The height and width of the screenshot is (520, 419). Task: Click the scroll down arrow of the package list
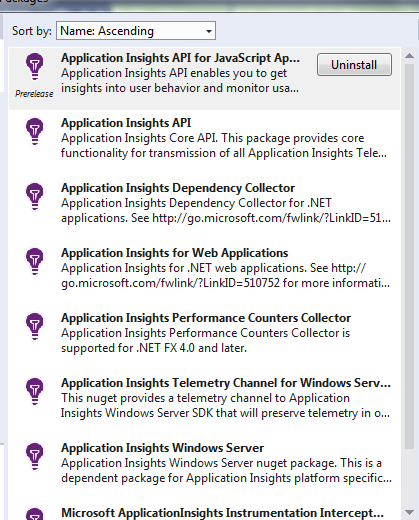tap(409, 512)
